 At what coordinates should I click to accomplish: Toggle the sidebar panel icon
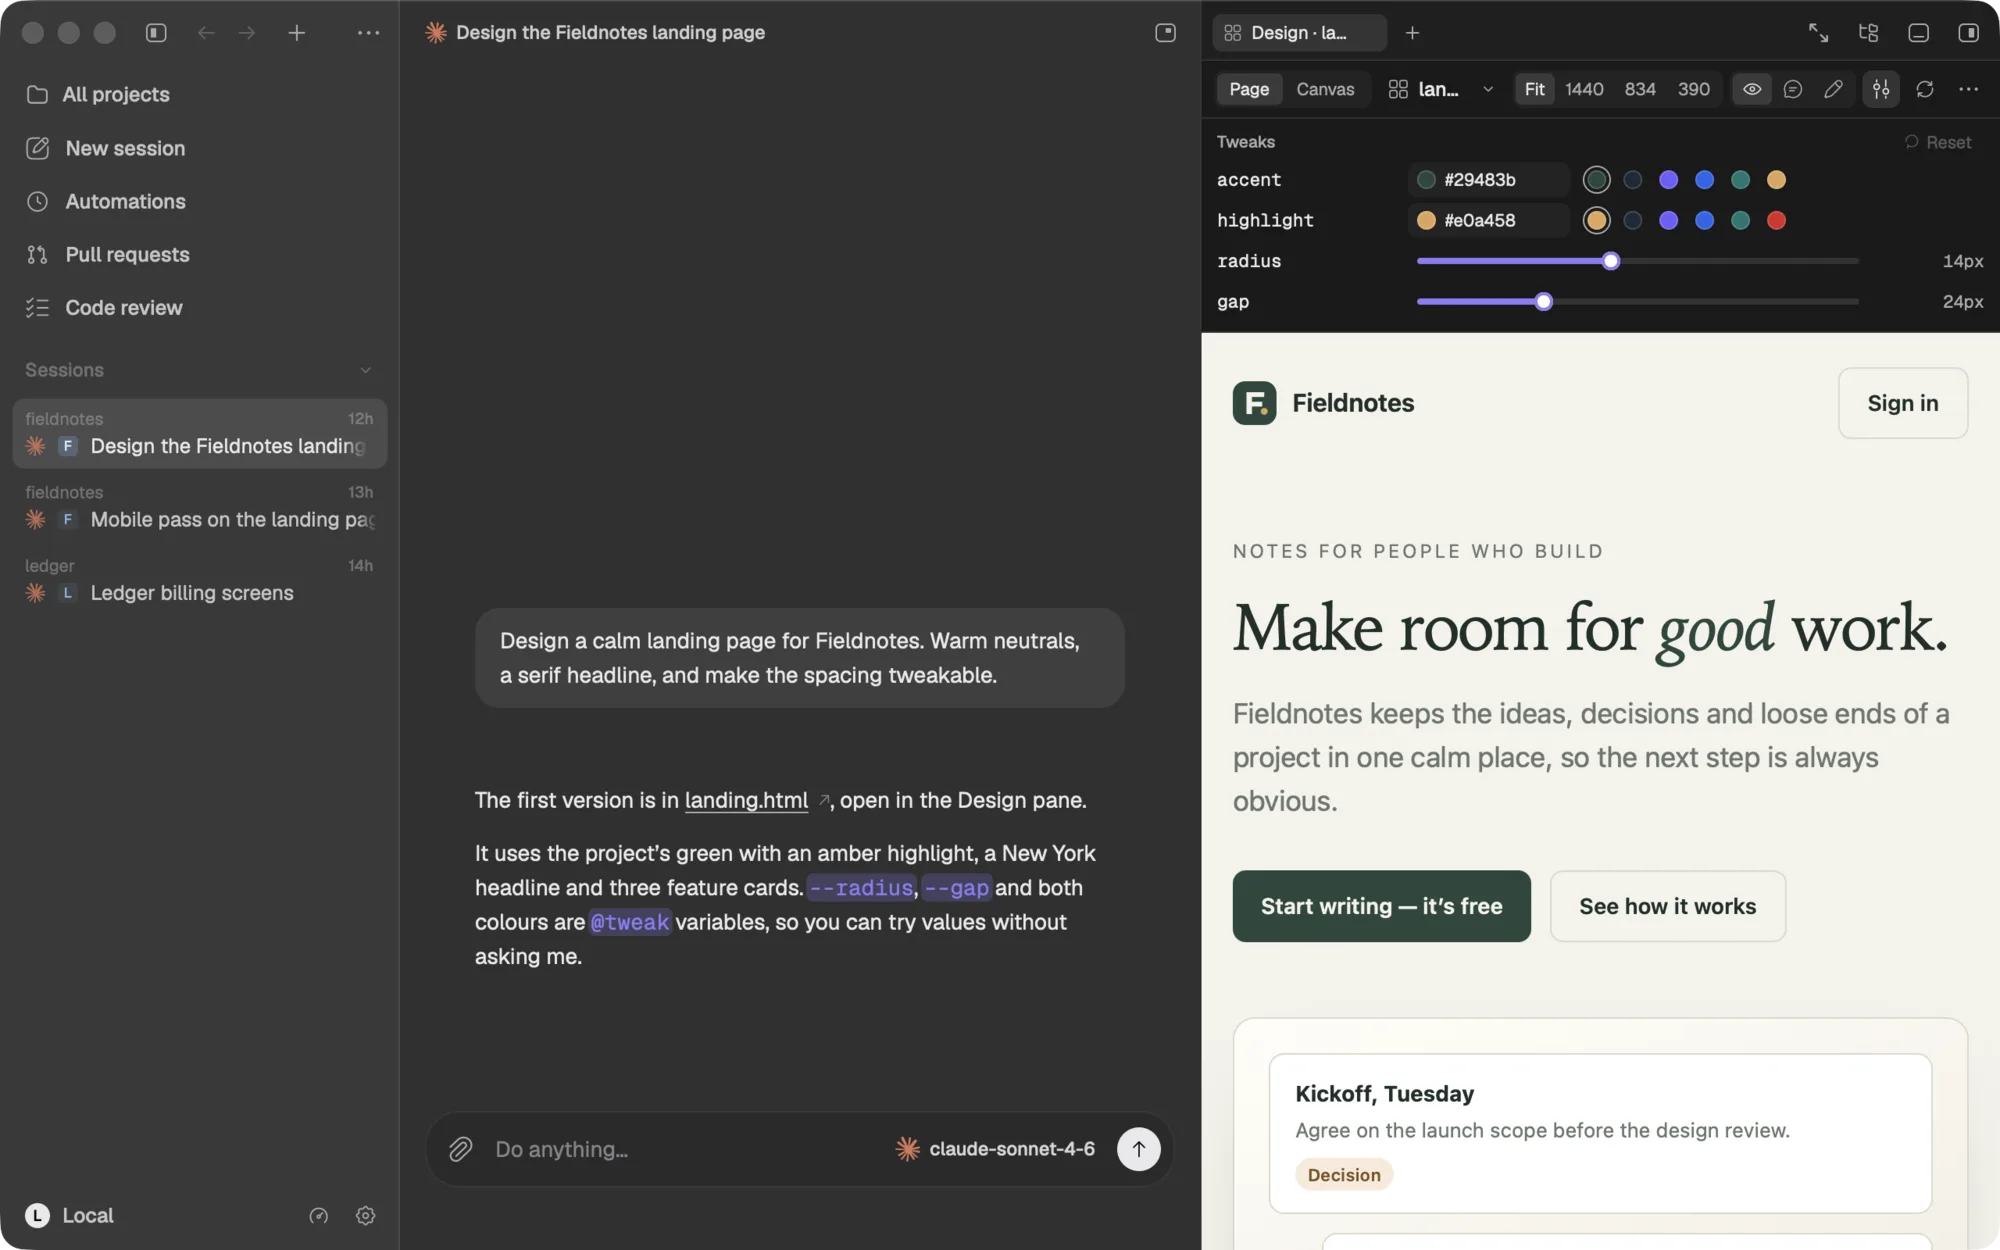(156, 33)
